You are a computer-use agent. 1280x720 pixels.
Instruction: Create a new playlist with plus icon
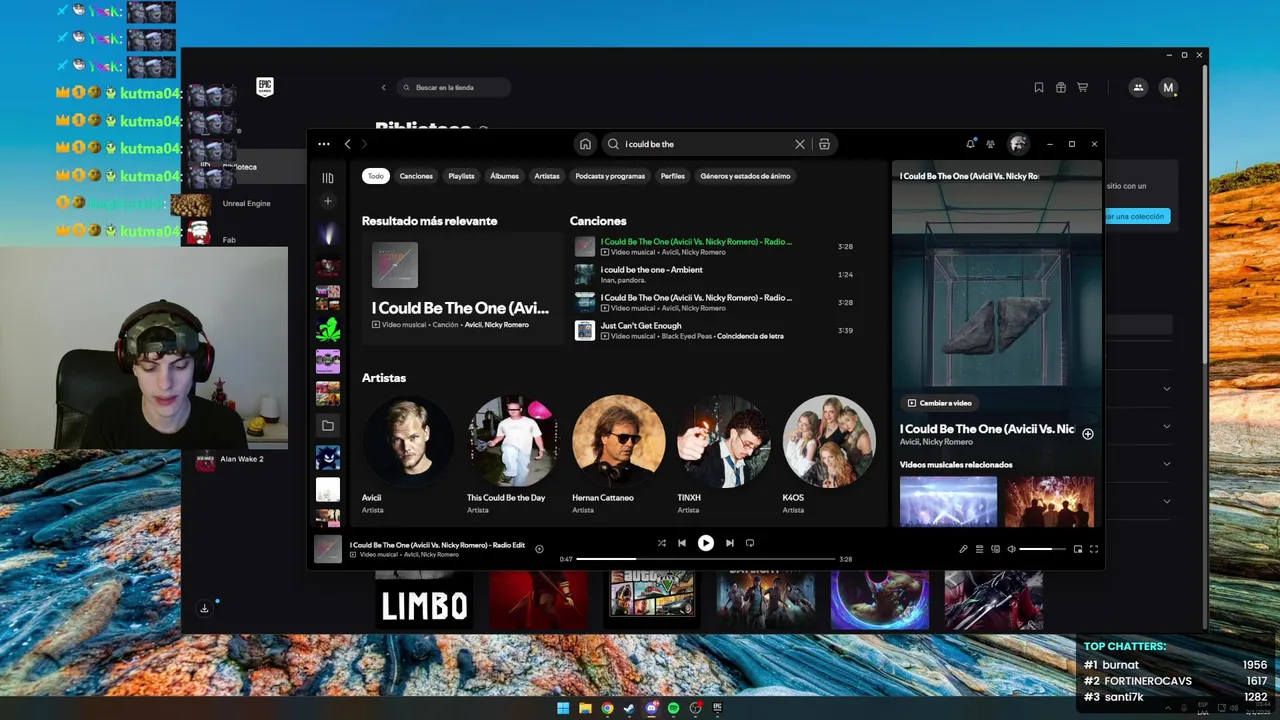pyautogui.click(x=328, y=201)
